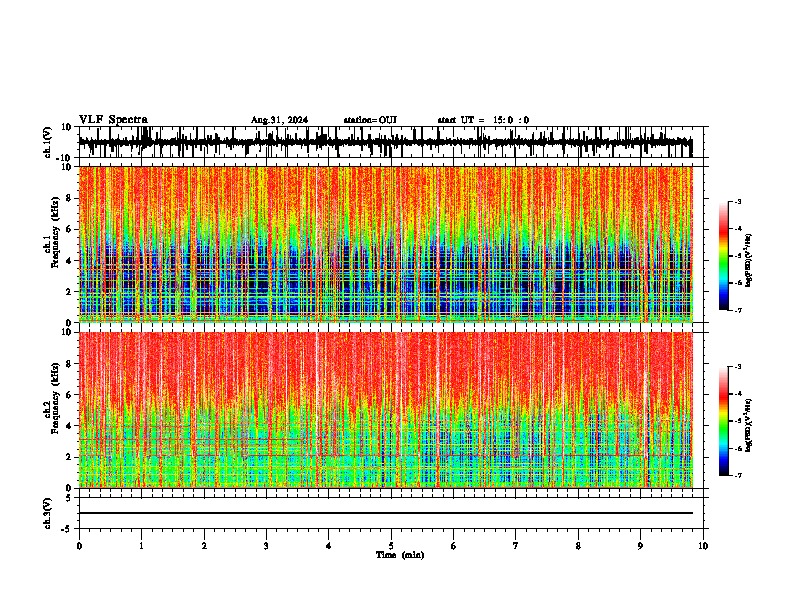
Task: Click the 'VLF Spectra' title text
Action: [113, 120]
